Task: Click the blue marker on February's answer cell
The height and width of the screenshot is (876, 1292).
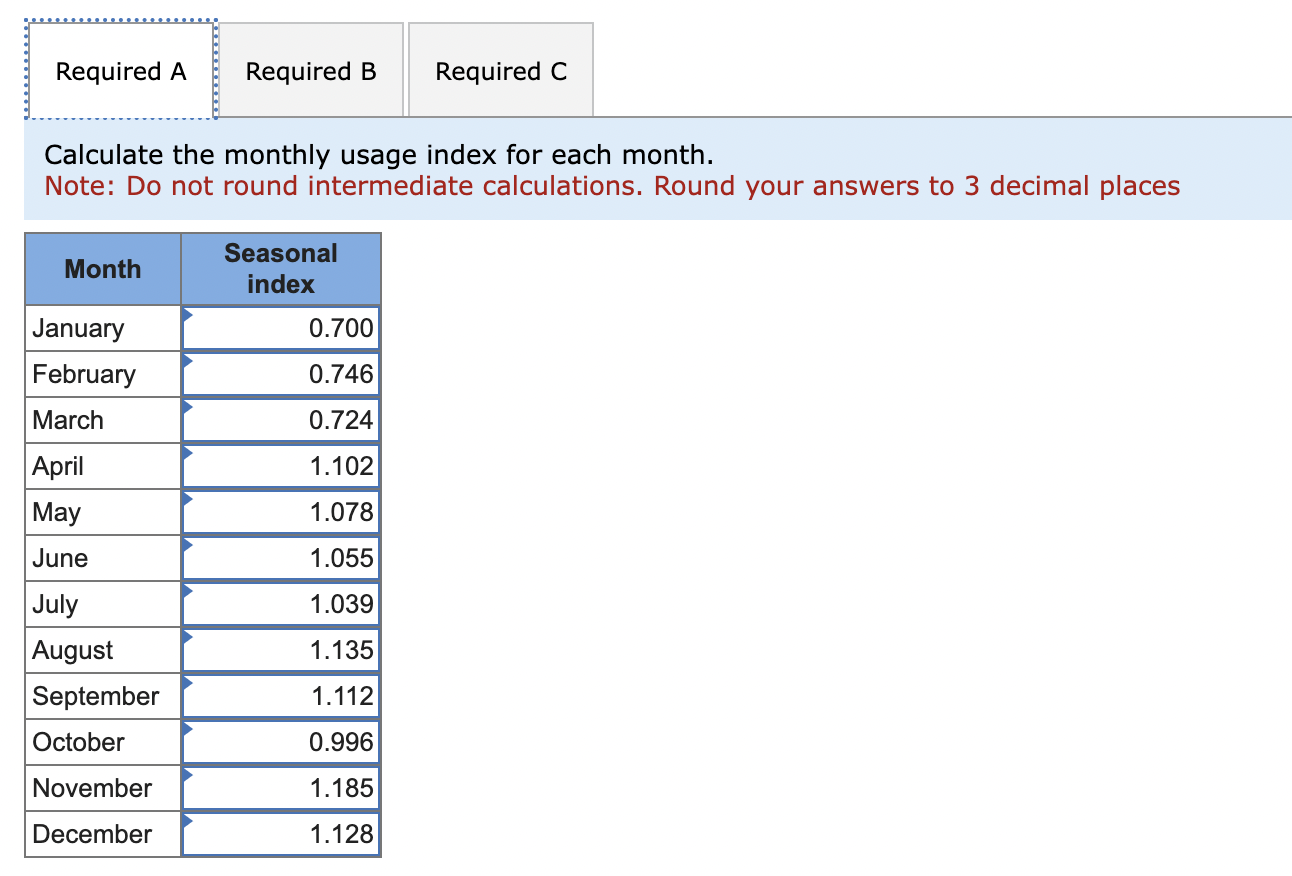Action: pos(186,364)
